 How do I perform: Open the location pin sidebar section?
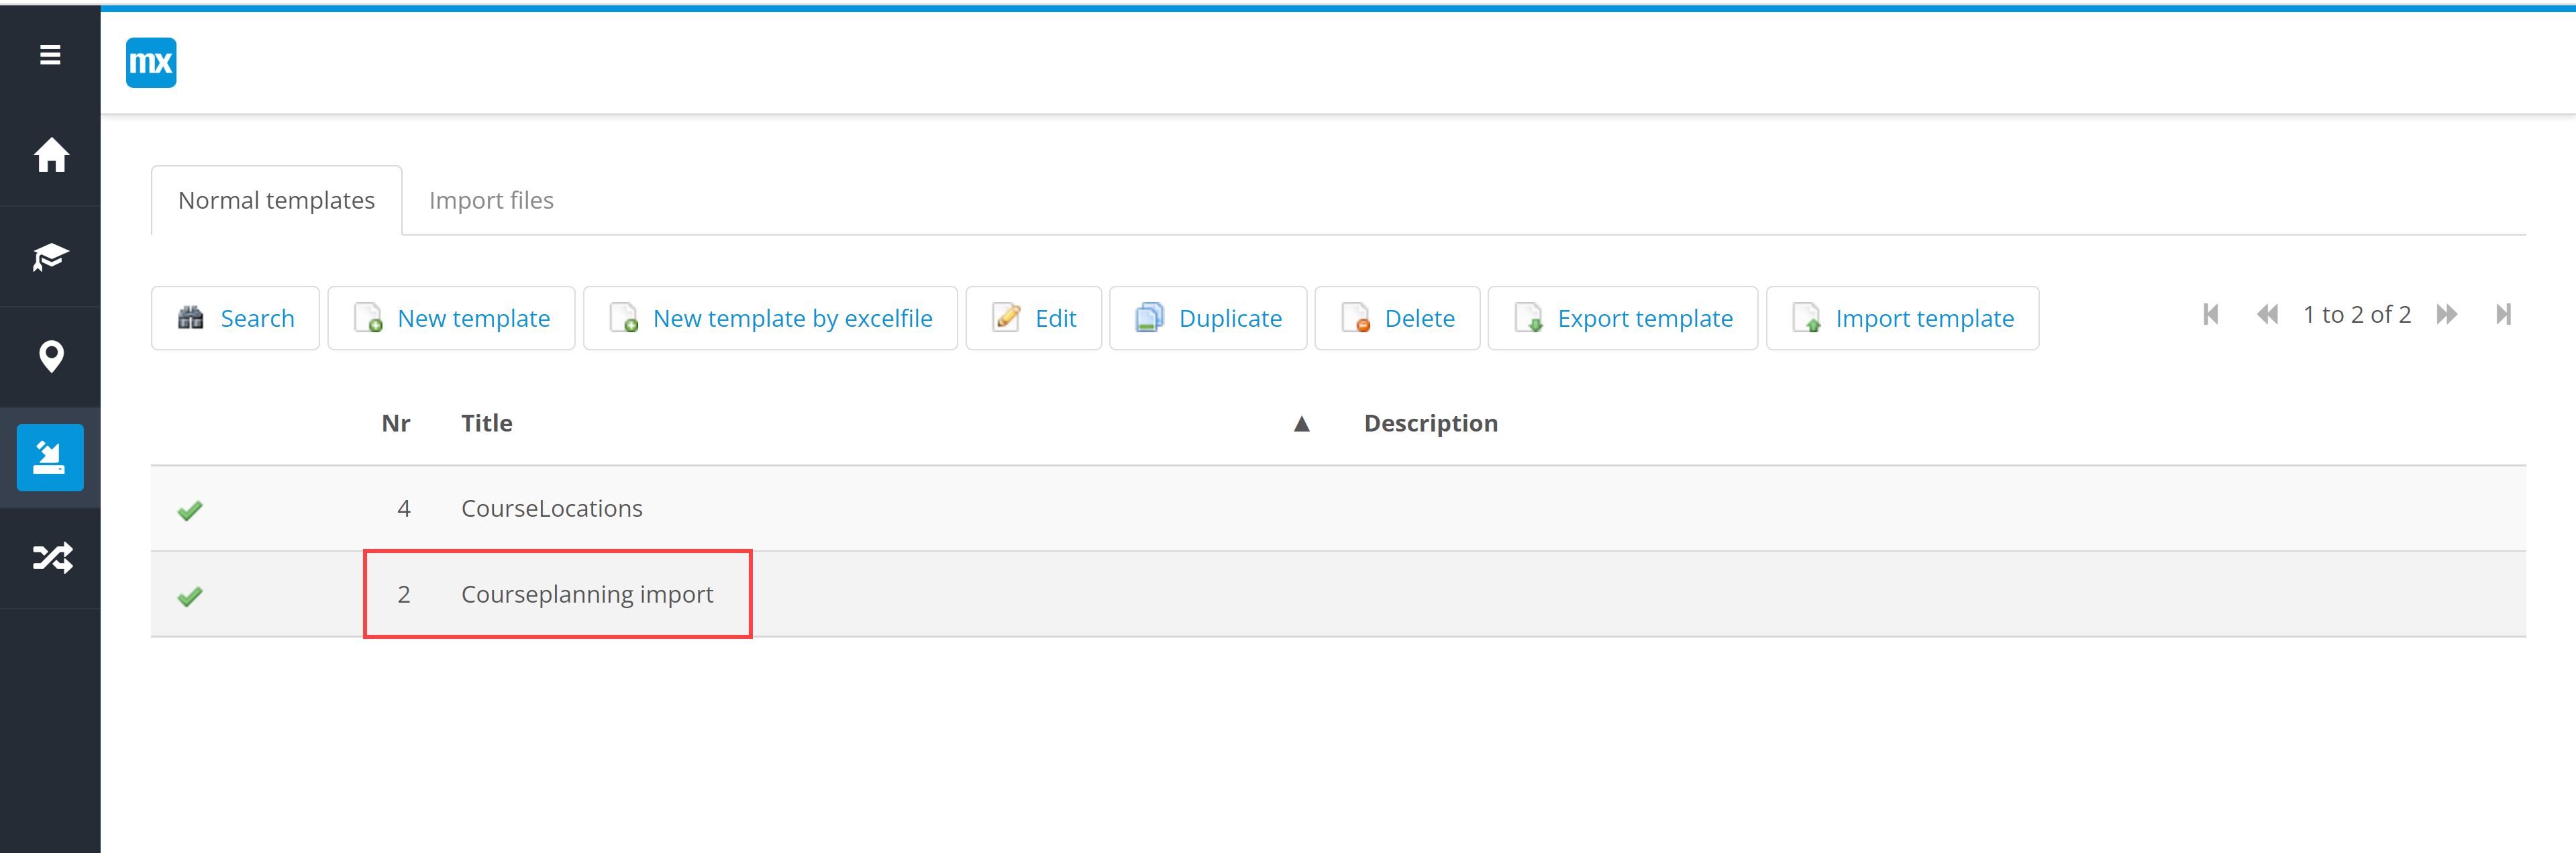click(51, 357)
